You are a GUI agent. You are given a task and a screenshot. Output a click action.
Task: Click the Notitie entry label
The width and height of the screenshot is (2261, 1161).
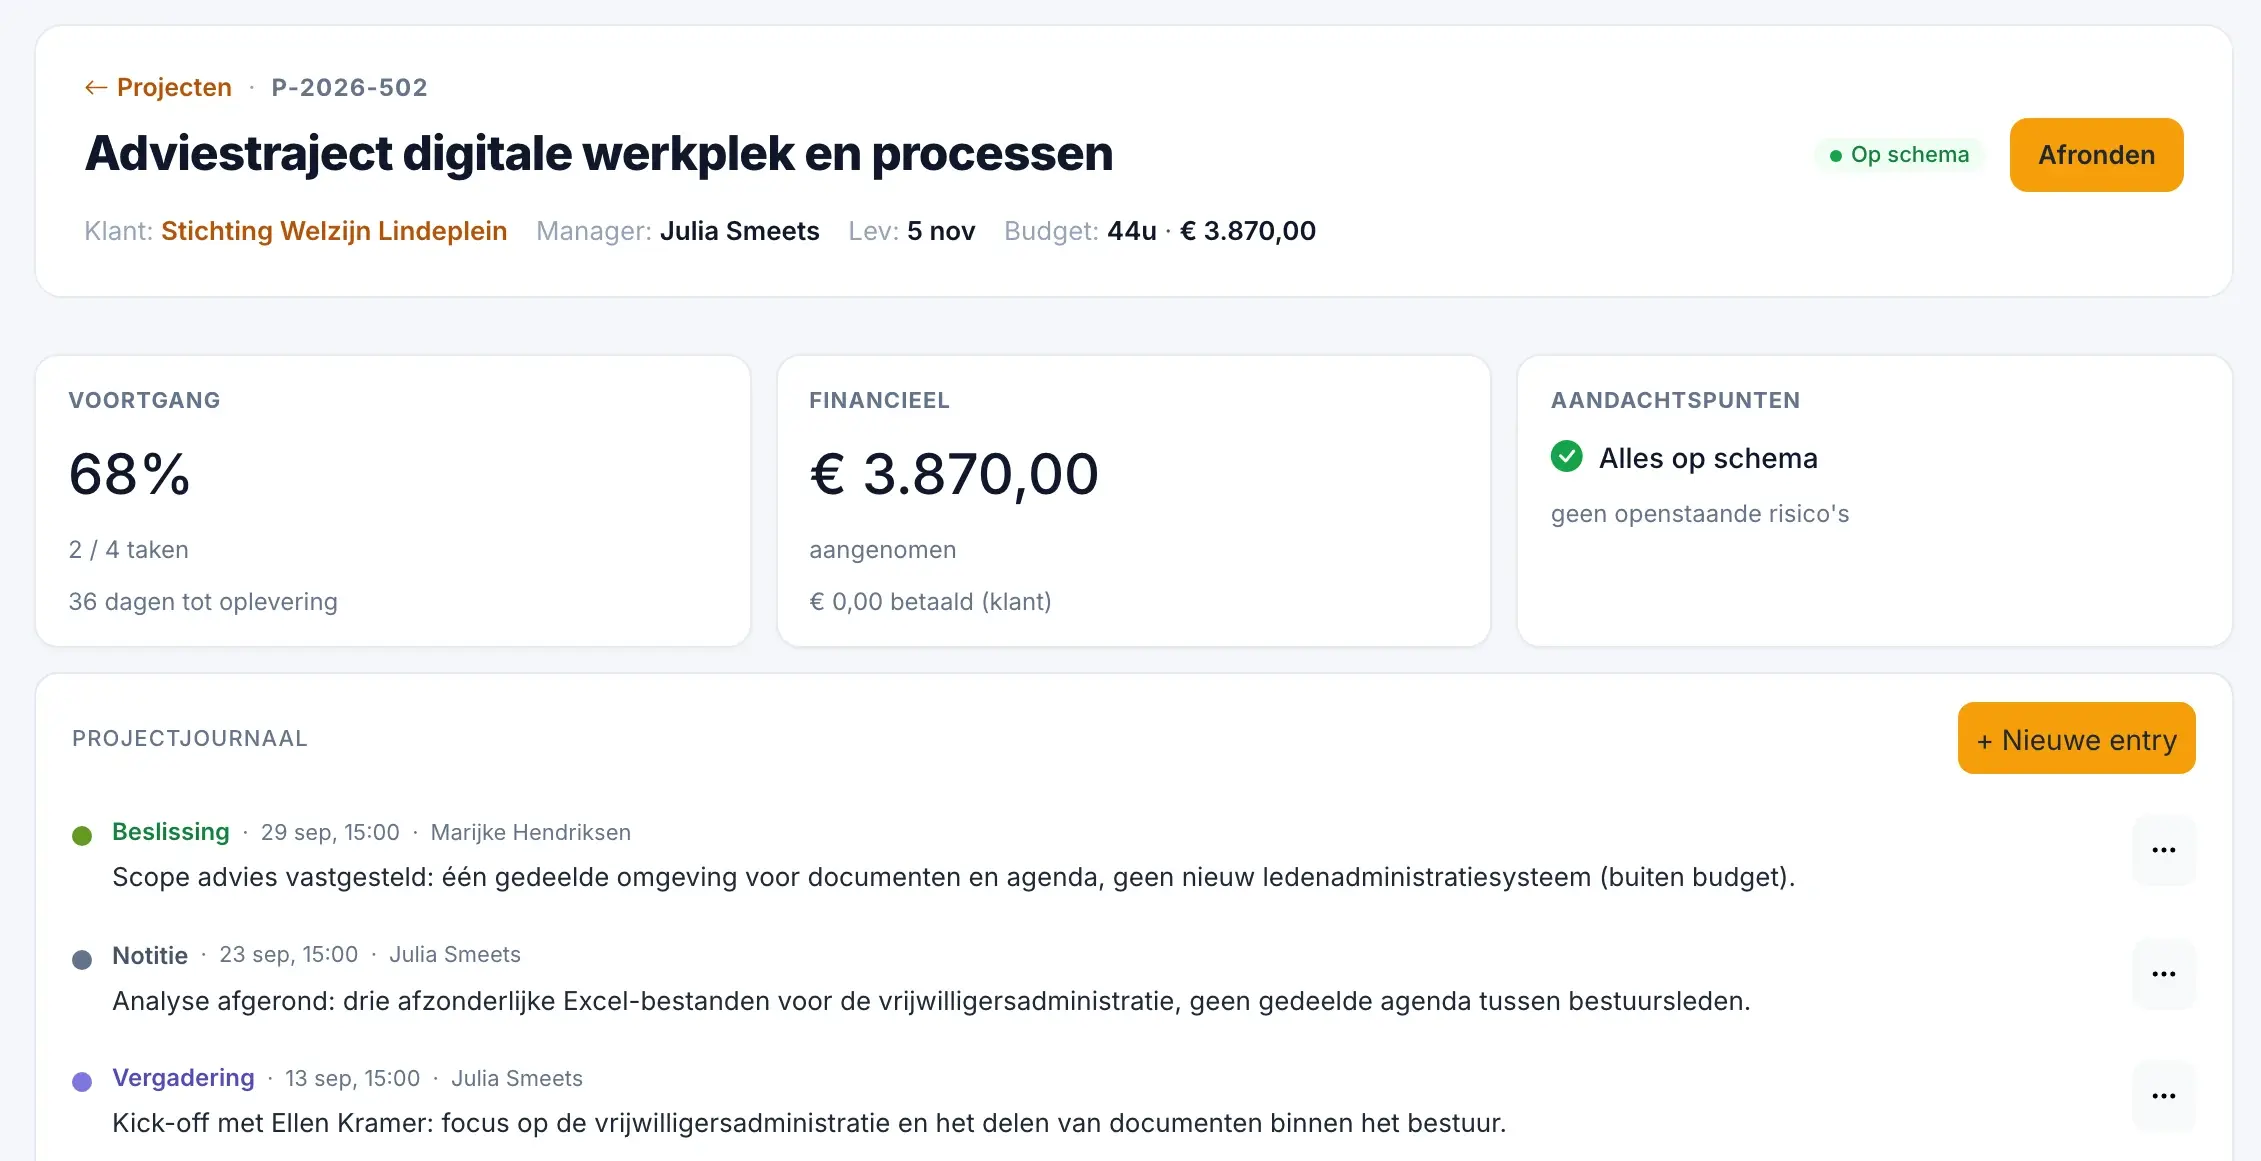tap(150, 956)
